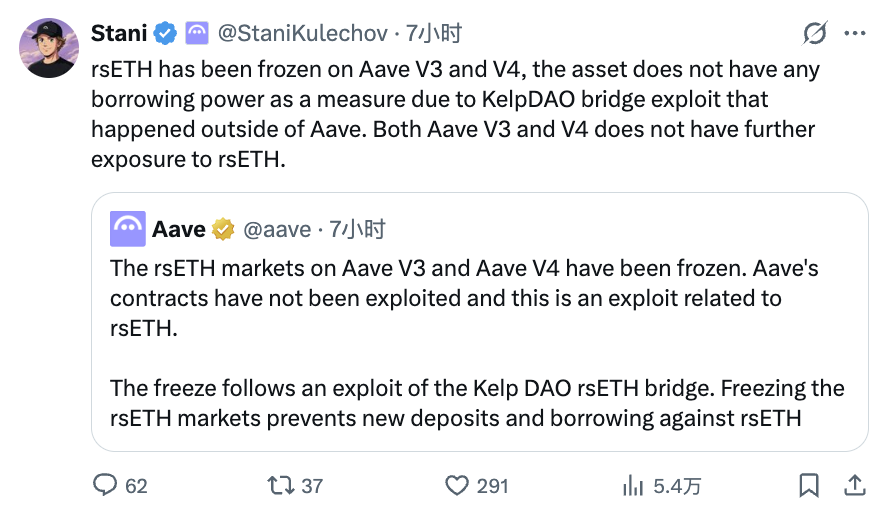Open the @aave handle in quoted tweet
The image size is (886, 512).
tap(278, 229)
